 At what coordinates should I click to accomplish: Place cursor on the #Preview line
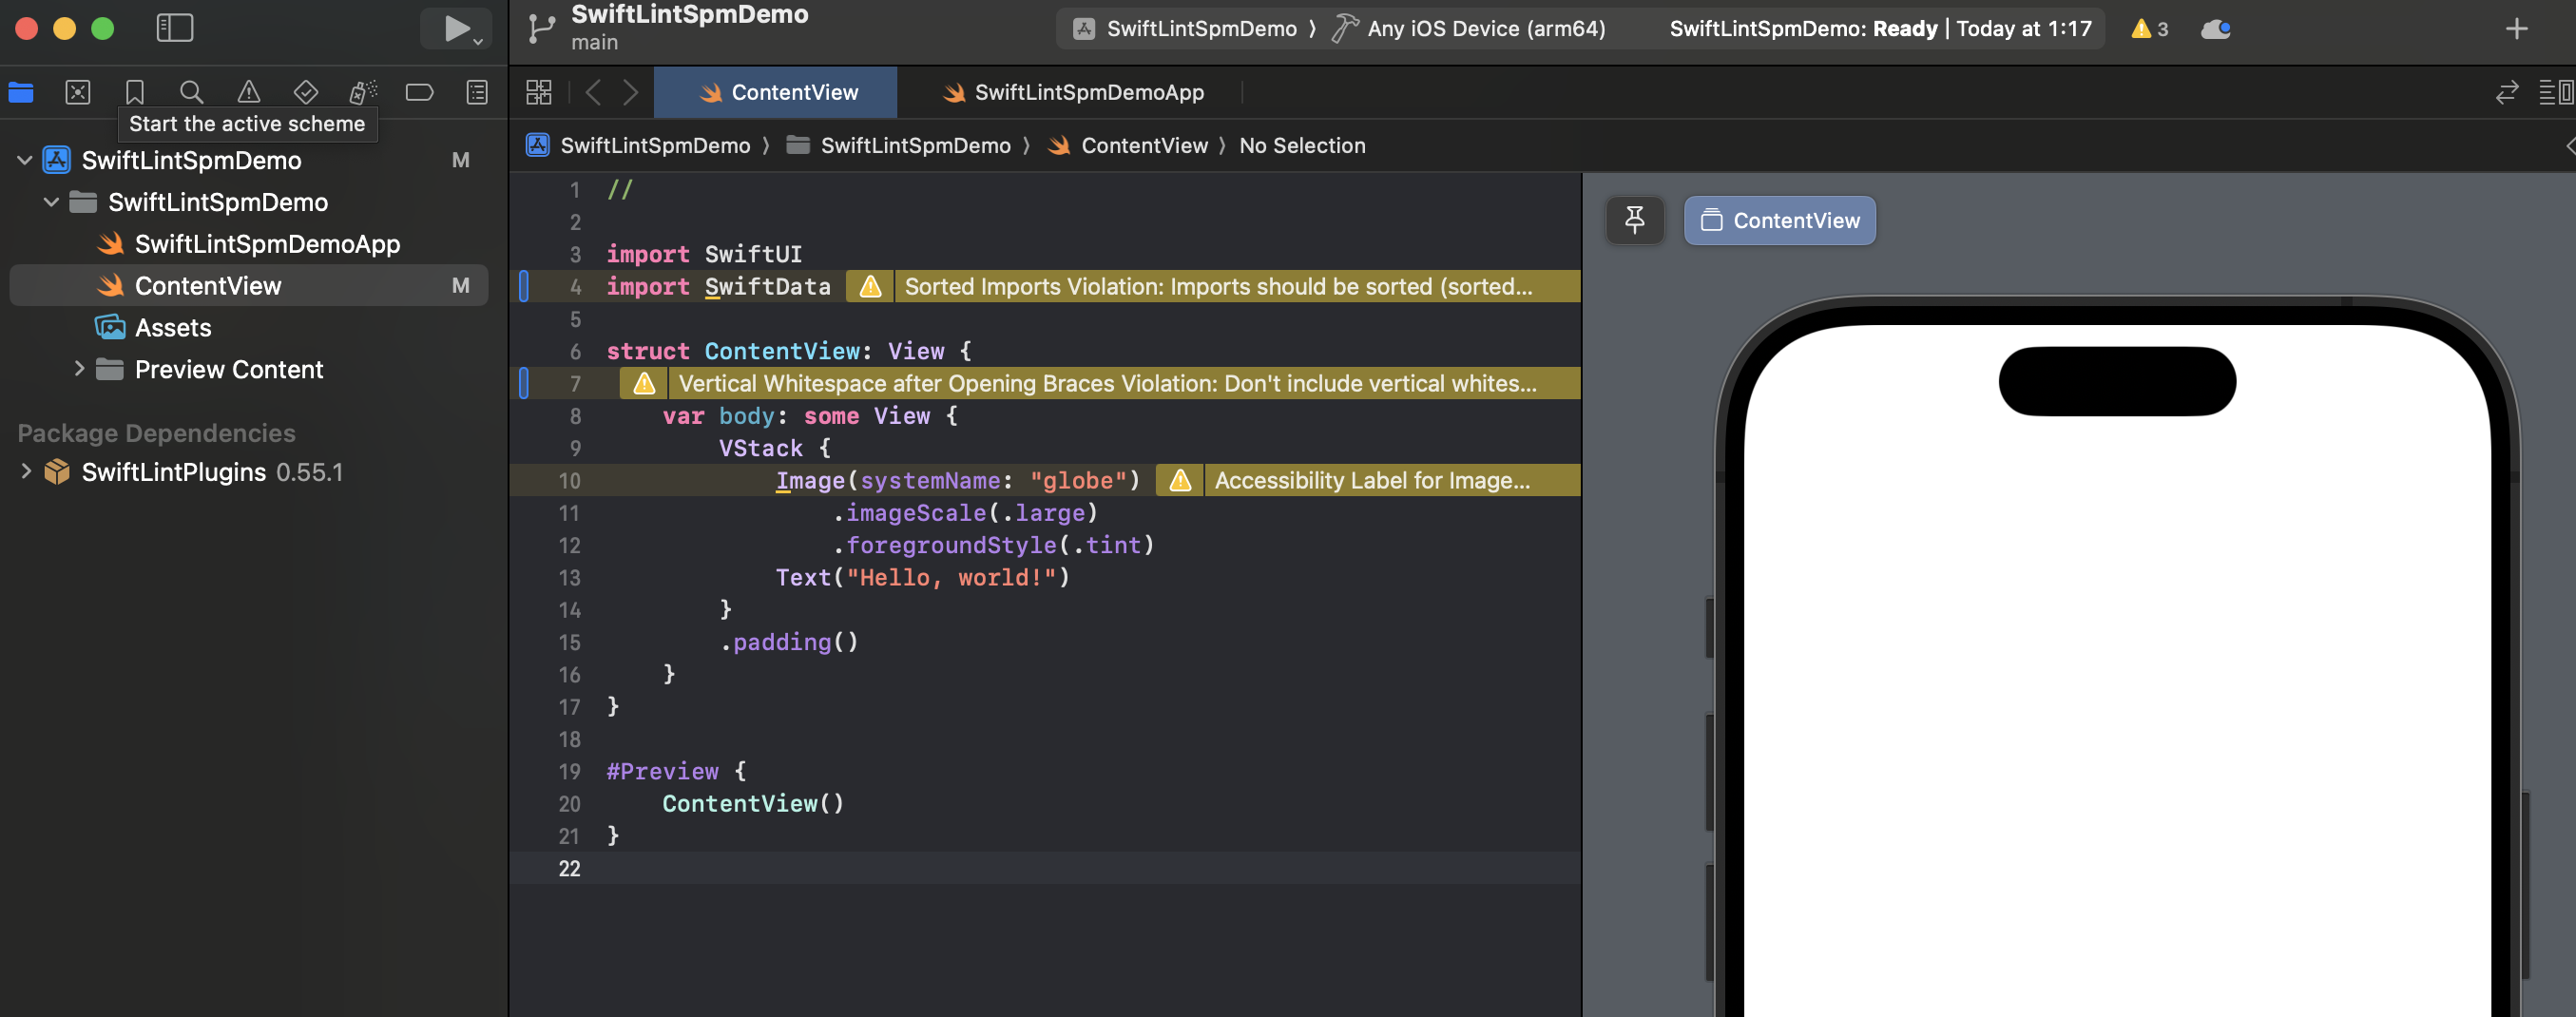676,772
